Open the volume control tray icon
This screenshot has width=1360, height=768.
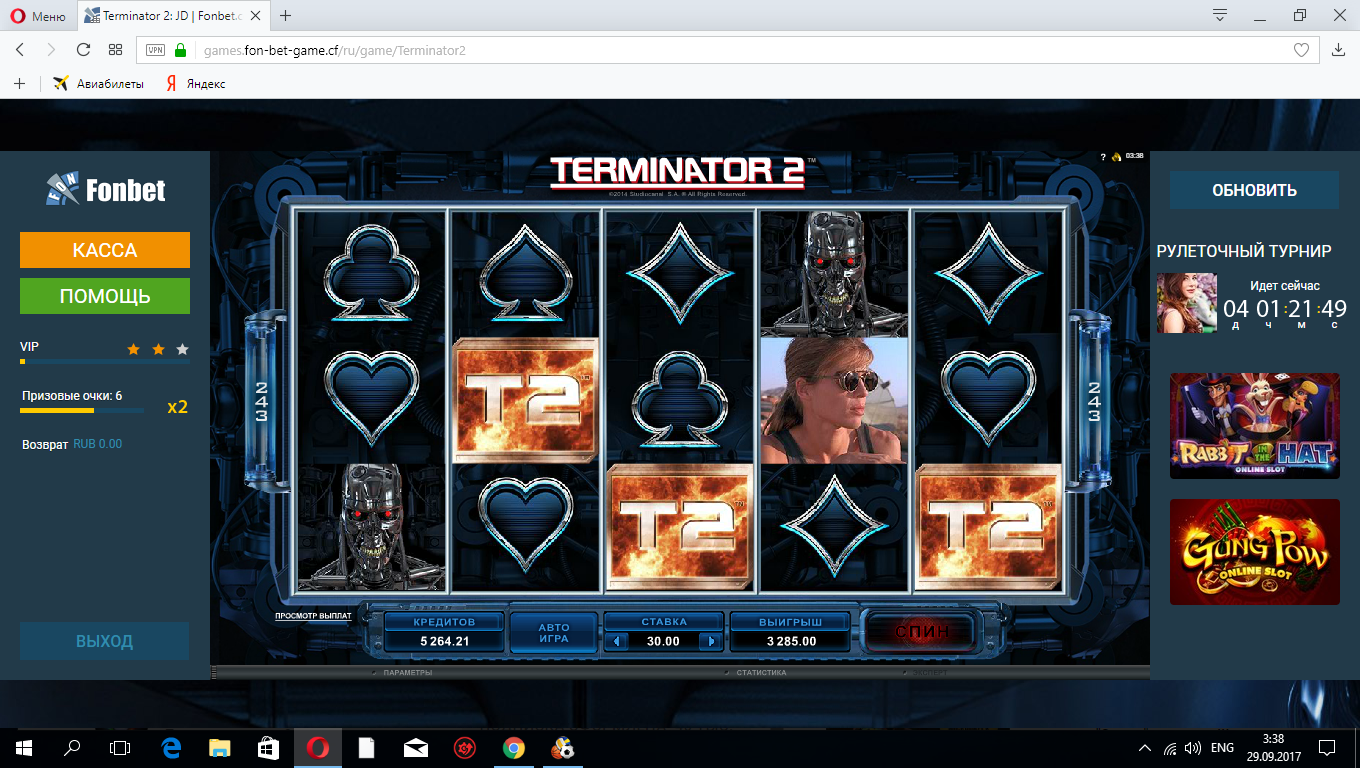click(x=1192, y=747)
